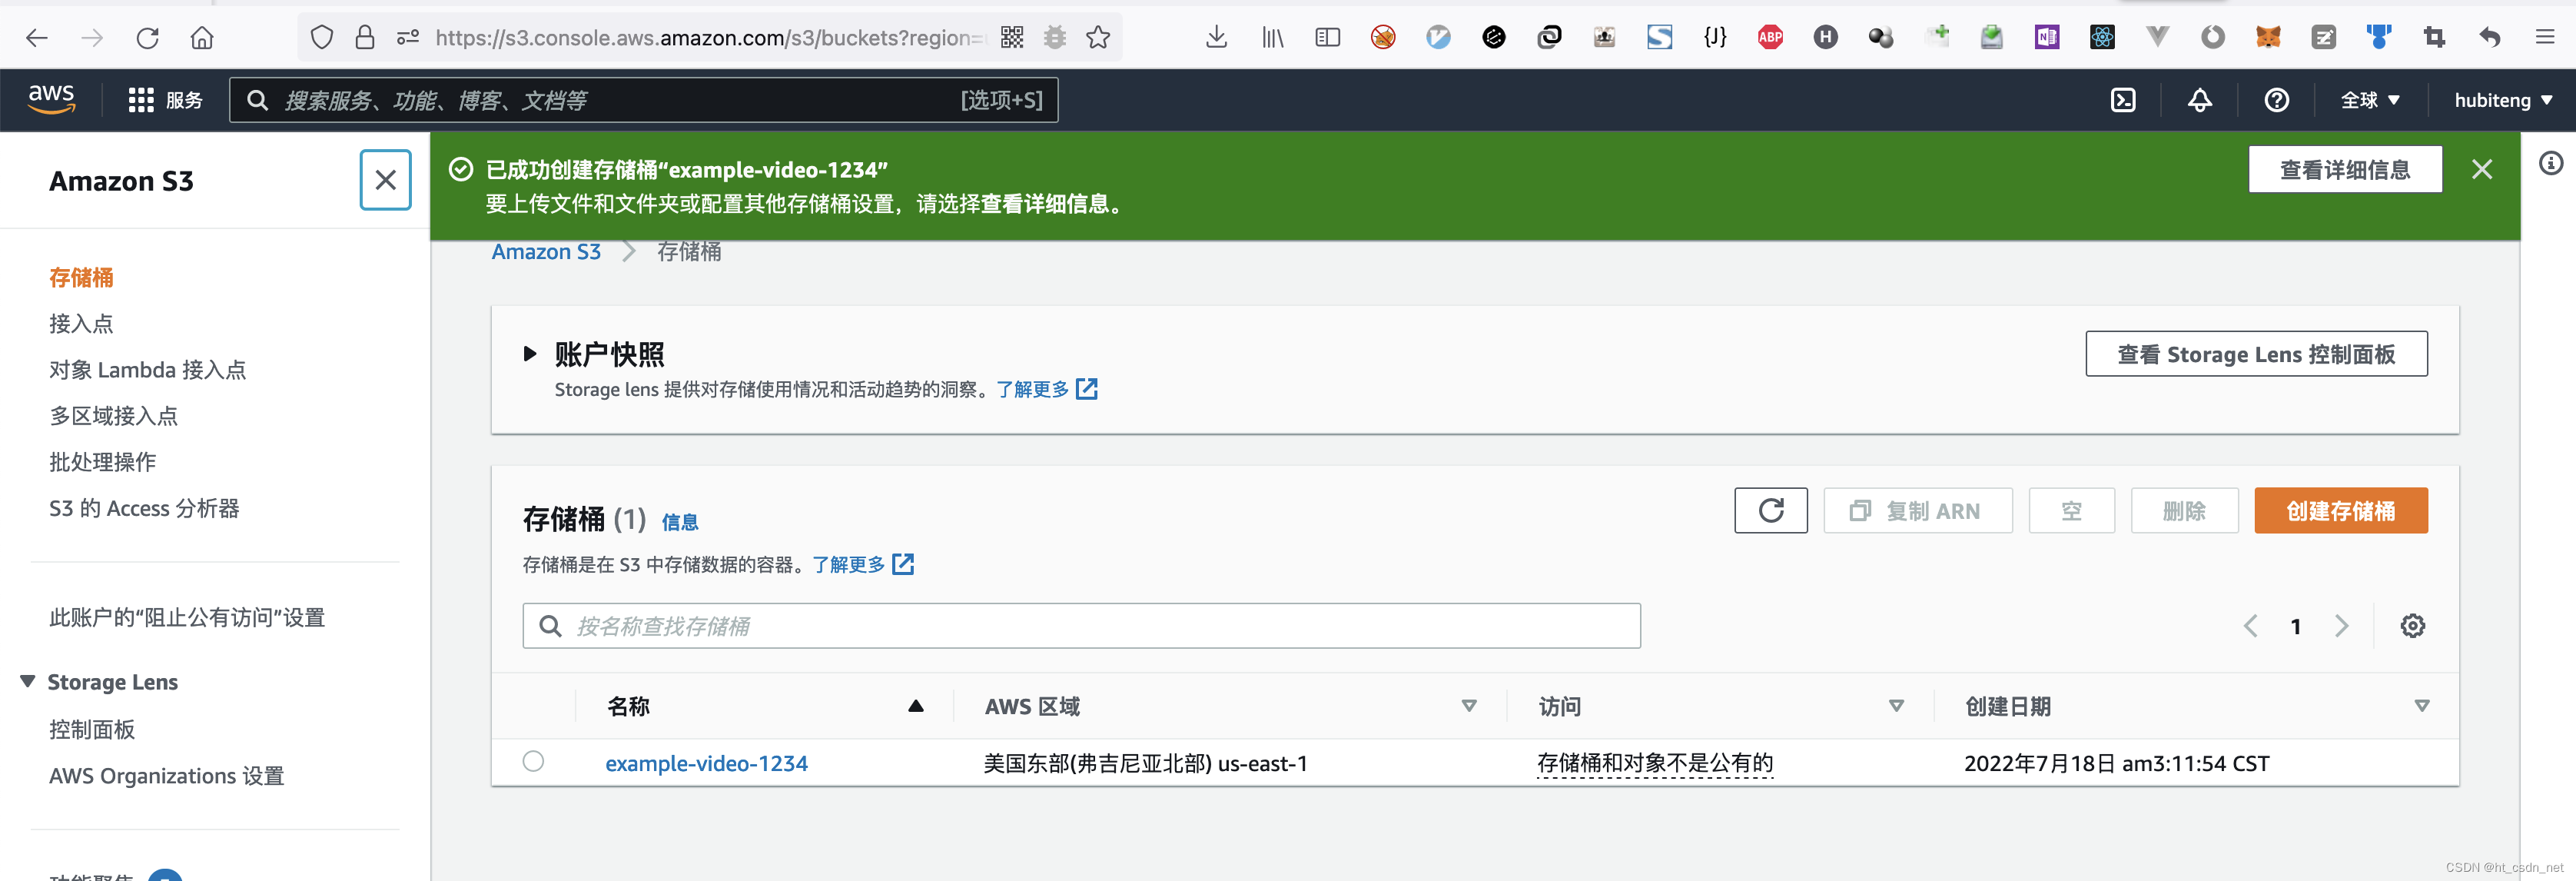
Task: Click the 删除 delete button
Action: pos(2184,511)
